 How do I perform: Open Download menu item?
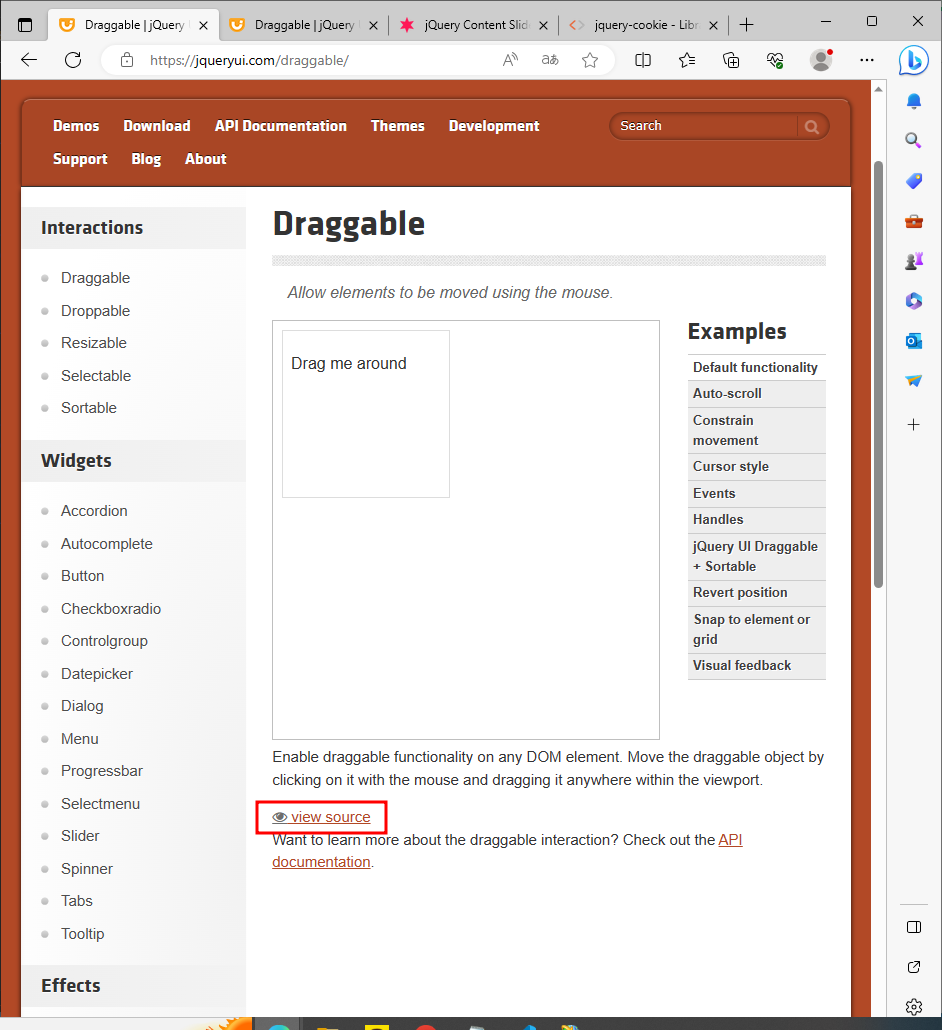coord(157,125)
